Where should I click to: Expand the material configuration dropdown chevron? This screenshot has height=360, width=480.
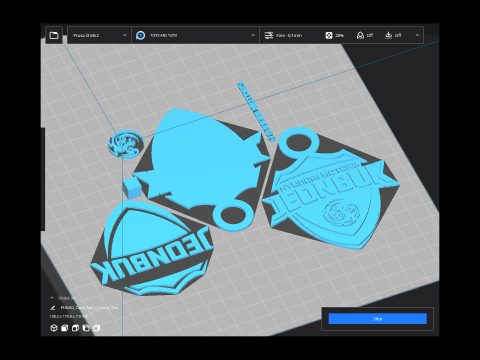coord(253,35)
